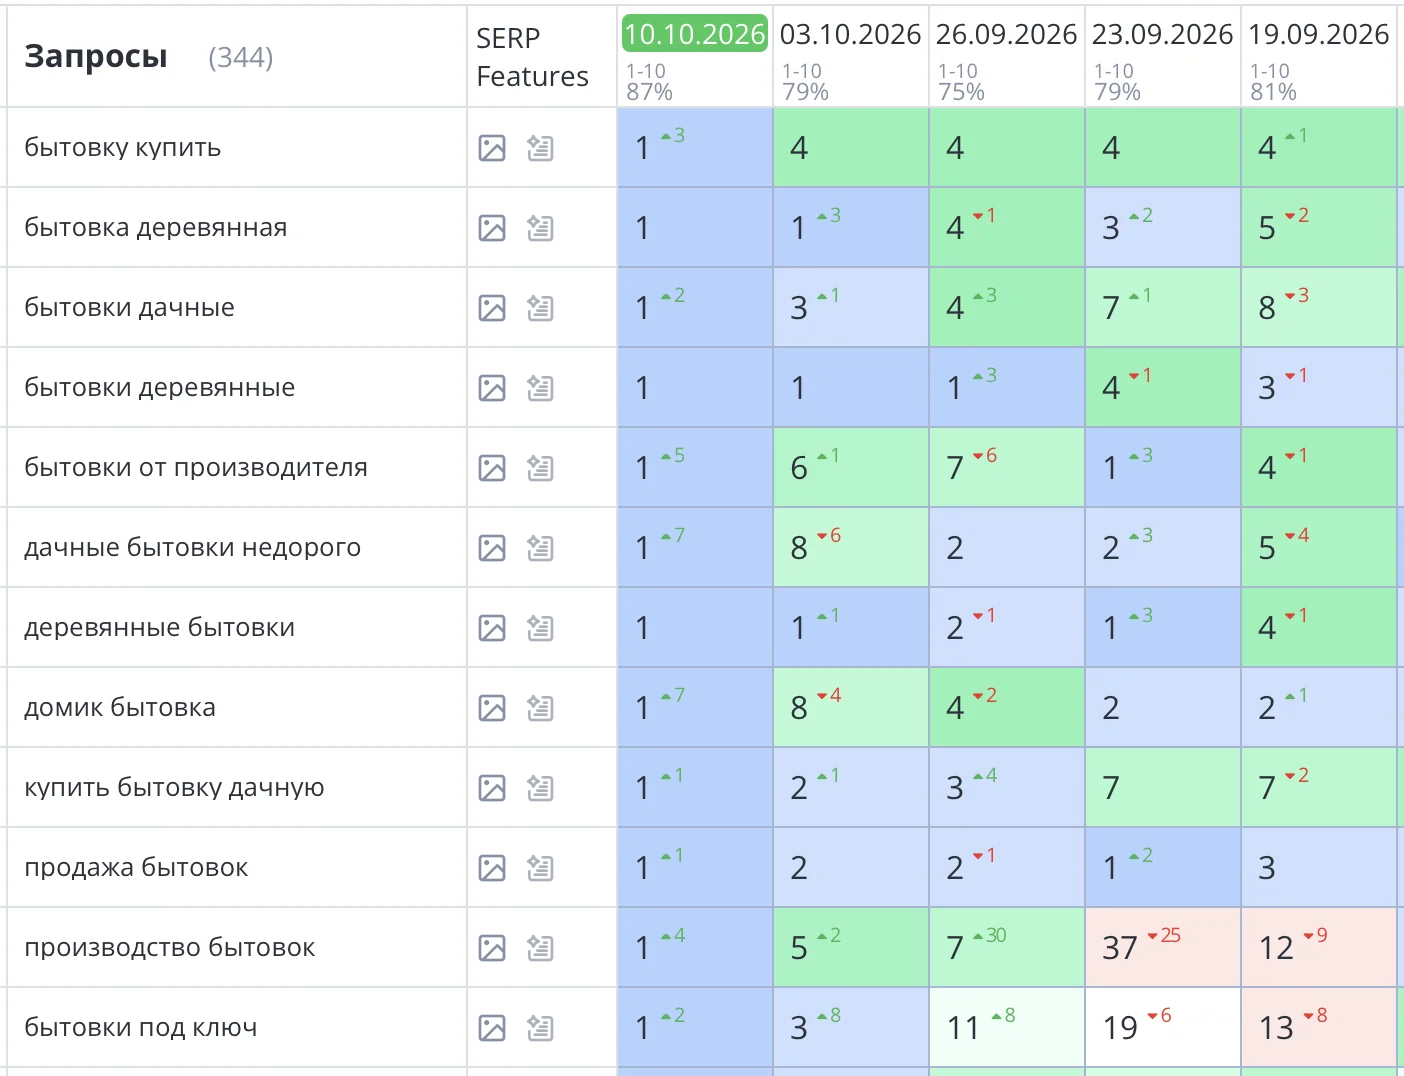Click snippet icon in 'бытовки под ключ' row

pyautogui.click(x=540, y=1028)
